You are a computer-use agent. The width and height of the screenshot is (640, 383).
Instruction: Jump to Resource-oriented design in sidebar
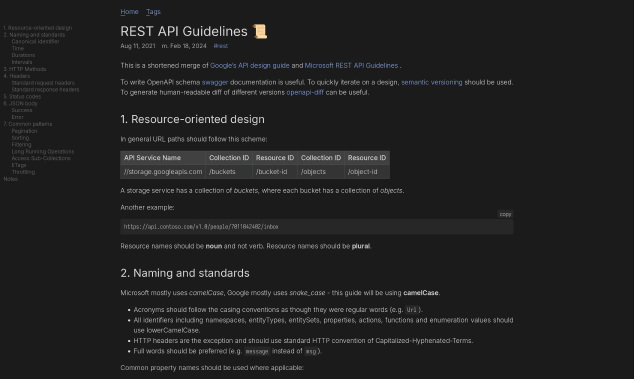(x=38, y=28)
